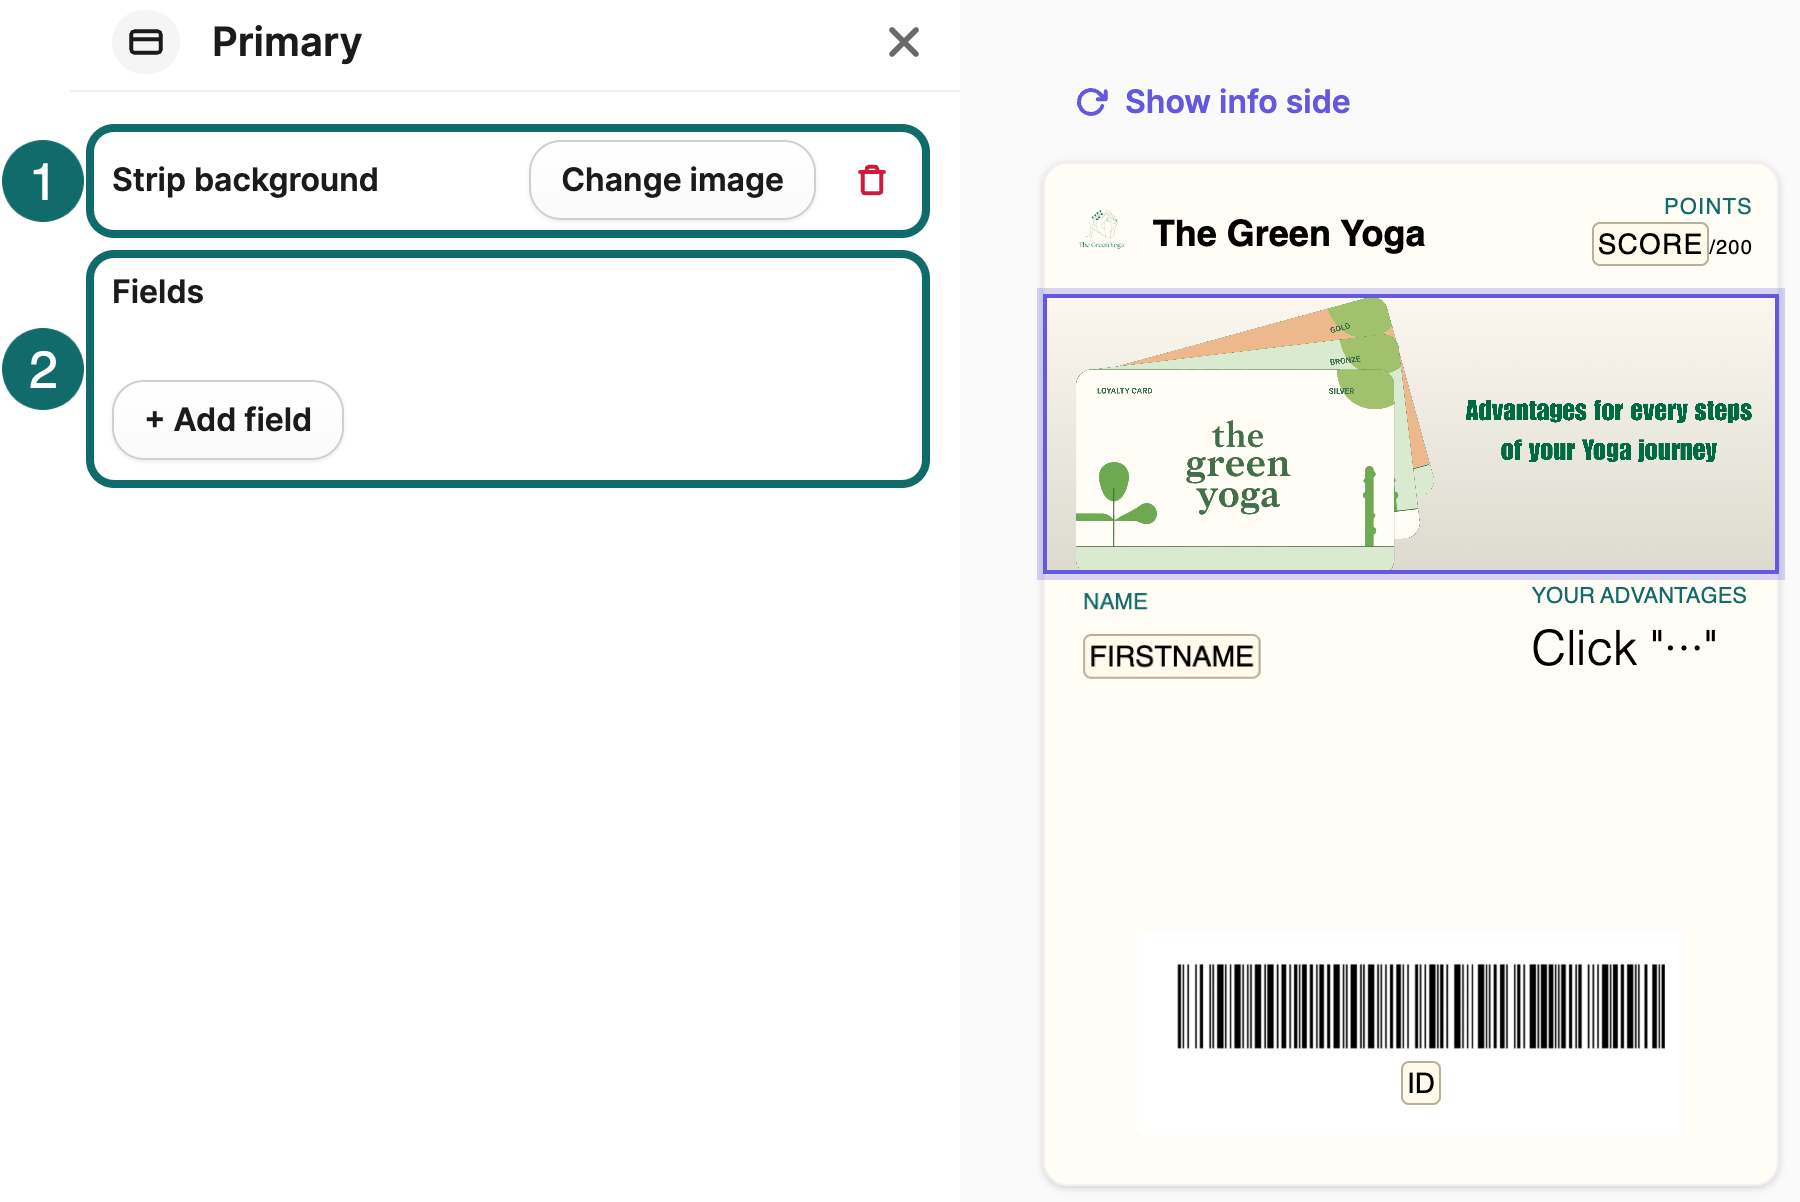Click The Green Yoga logo on card
Viewport: 1800px width, 1202px height.
point(1101,230)
